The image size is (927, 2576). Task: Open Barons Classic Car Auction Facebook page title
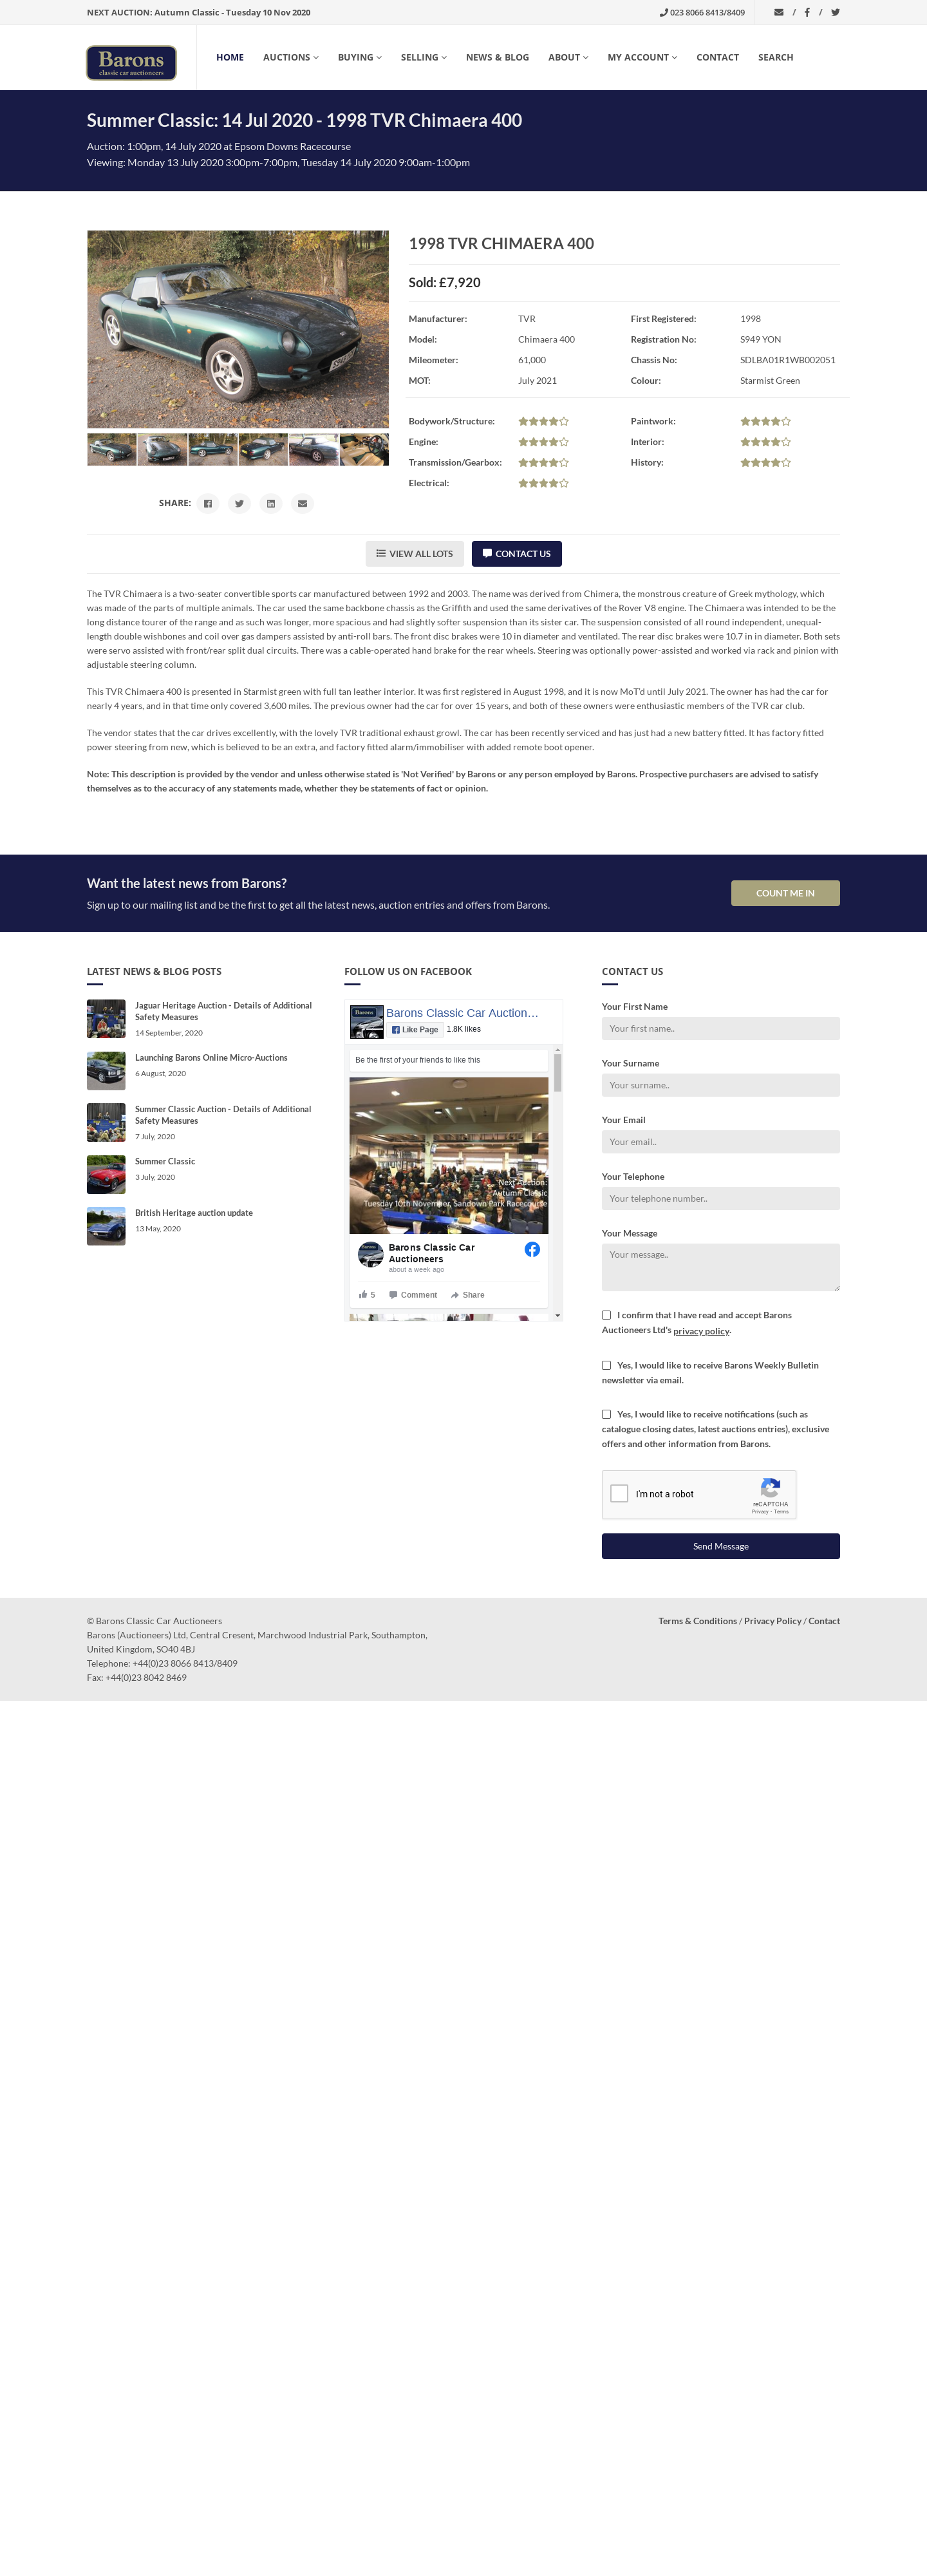(462, 1013)
